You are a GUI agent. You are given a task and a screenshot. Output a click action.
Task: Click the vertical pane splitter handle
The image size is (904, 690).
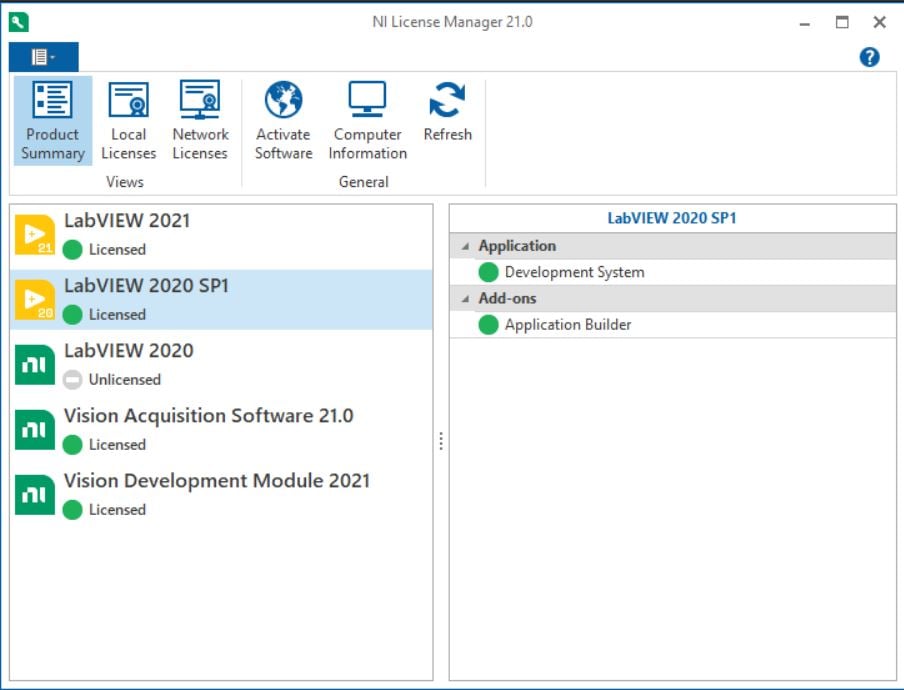(441, 442)
